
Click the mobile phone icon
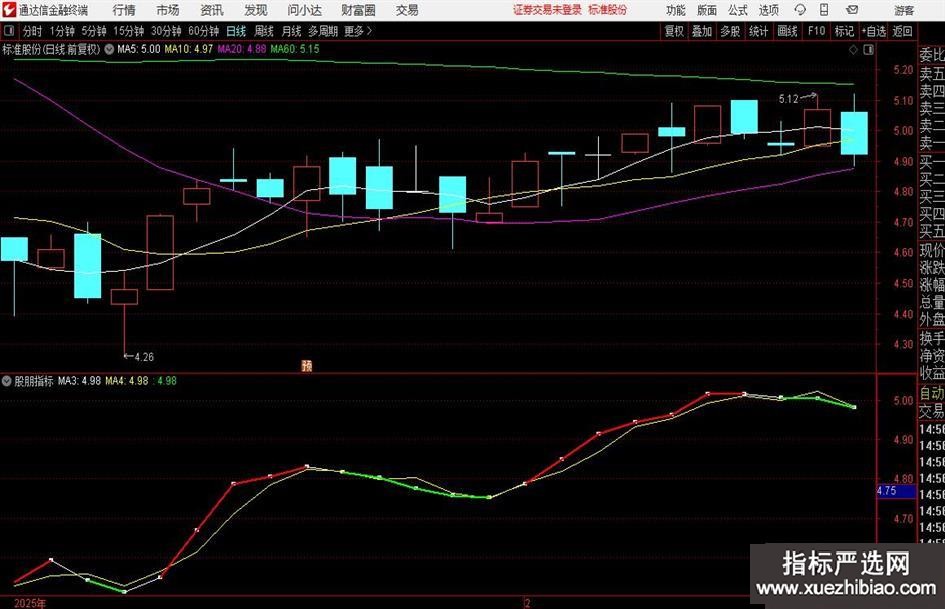[x=824, y=10]
